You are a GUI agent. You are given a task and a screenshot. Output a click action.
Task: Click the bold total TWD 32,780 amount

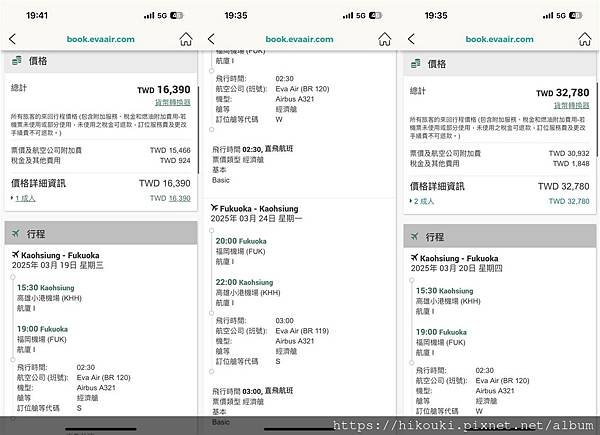[x=562, y=93]
